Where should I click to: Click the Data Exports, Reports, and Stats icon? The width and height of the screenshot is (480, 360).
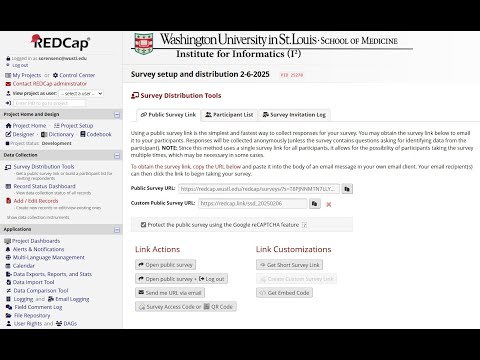8,274
